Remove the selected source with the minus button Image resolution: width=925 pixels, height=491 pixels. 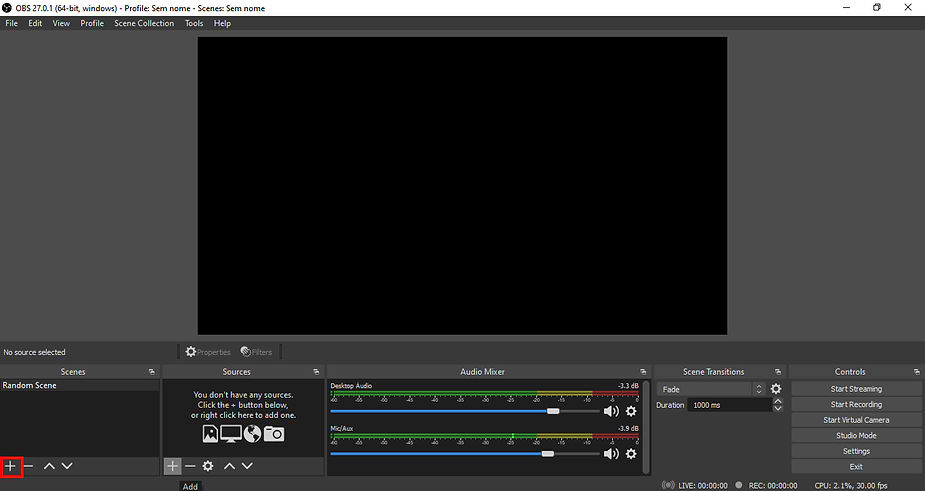coord(190,466)
